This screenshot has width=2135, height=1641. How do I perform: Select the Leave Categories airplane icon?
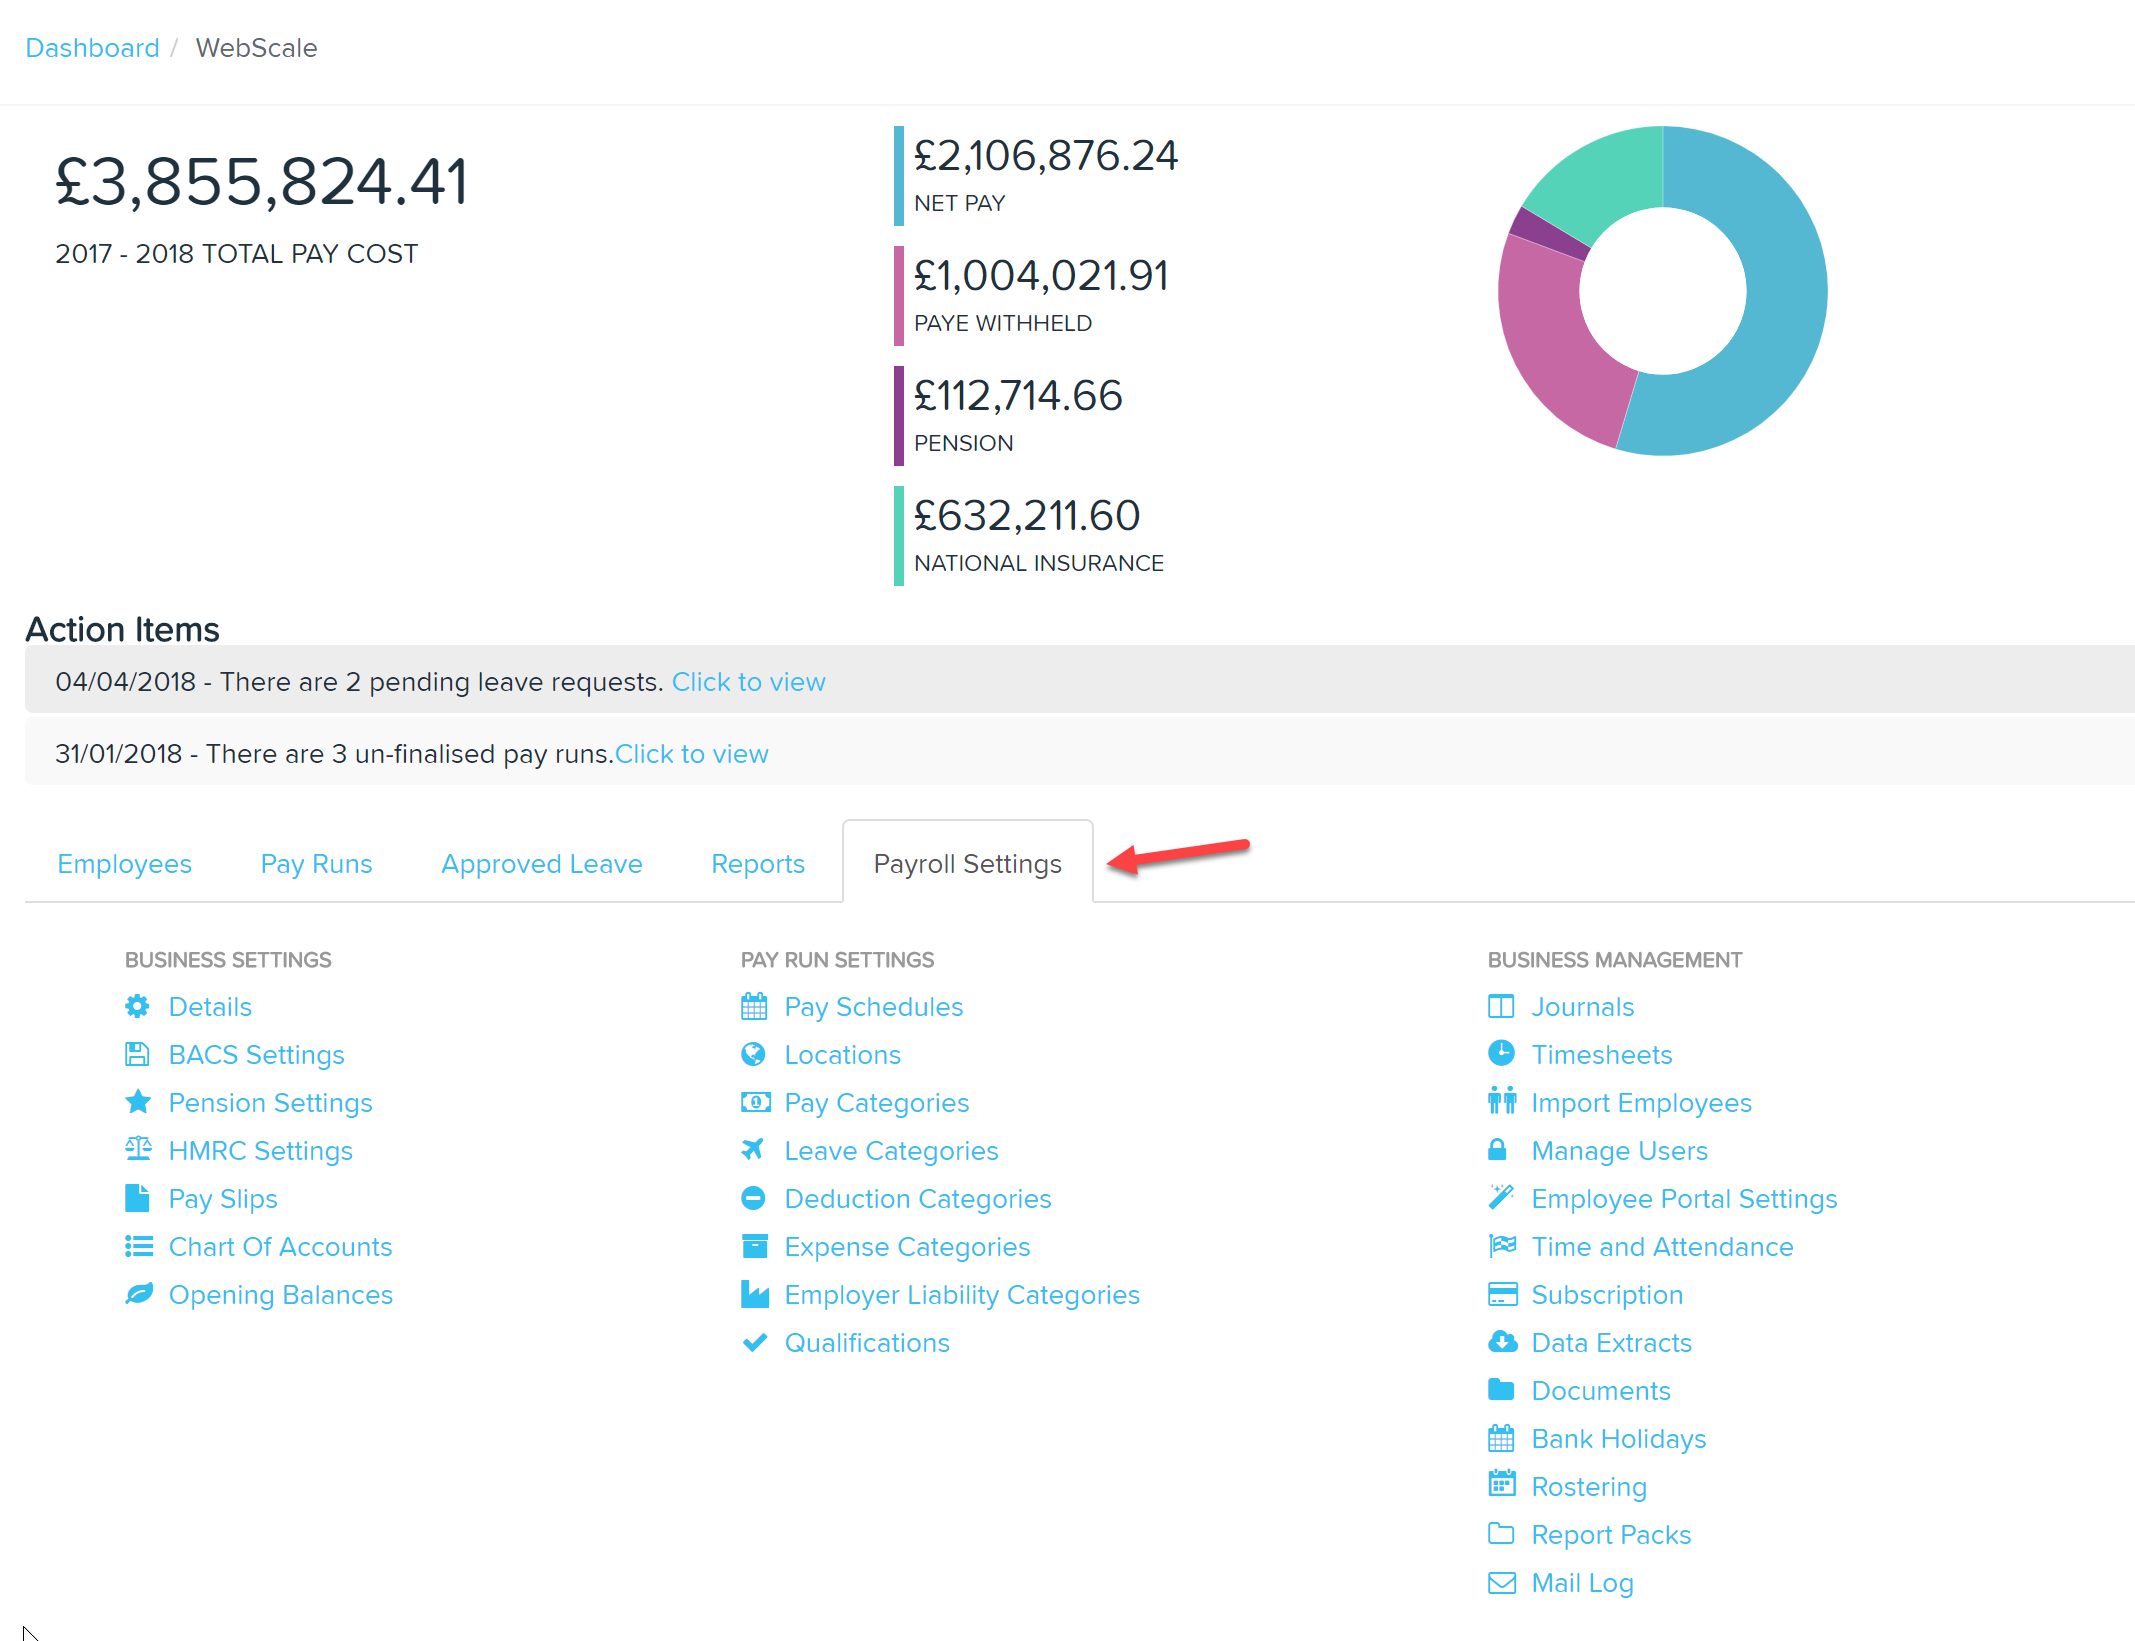754,1149
